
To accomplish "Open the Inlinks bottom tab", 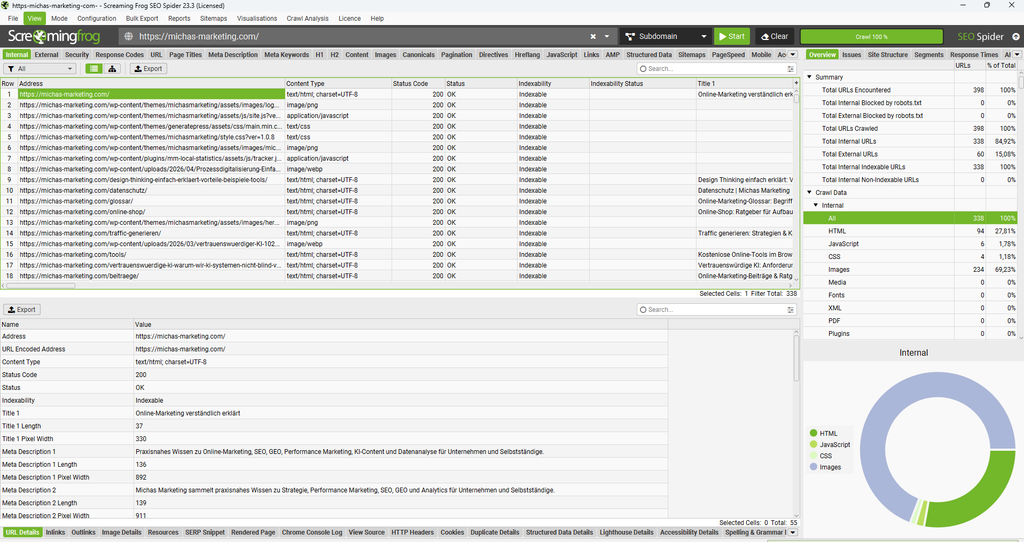I will [x=56, y=532].
